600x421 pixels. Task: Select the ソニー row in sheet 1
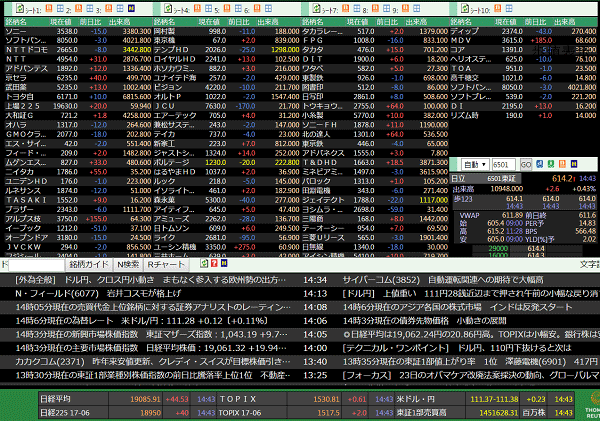(78, 31)
